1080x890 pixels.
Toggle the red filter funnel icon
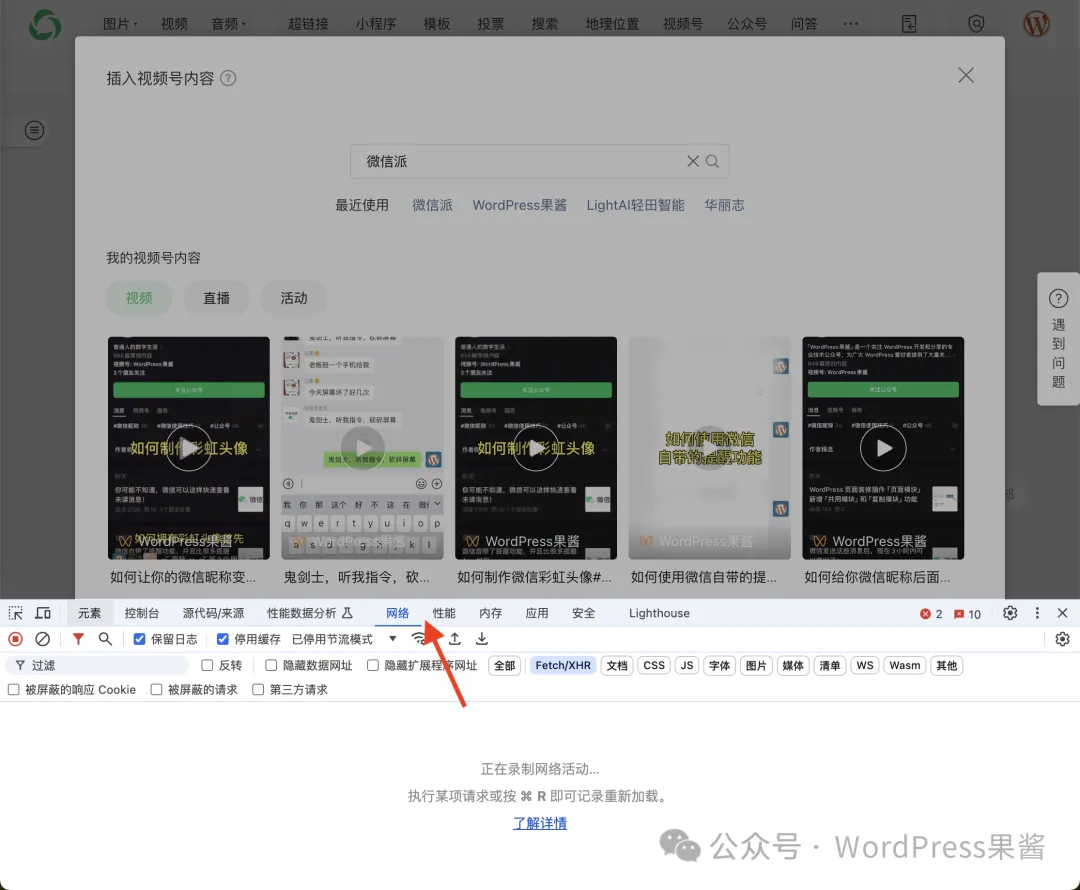(x=79, y=639)
